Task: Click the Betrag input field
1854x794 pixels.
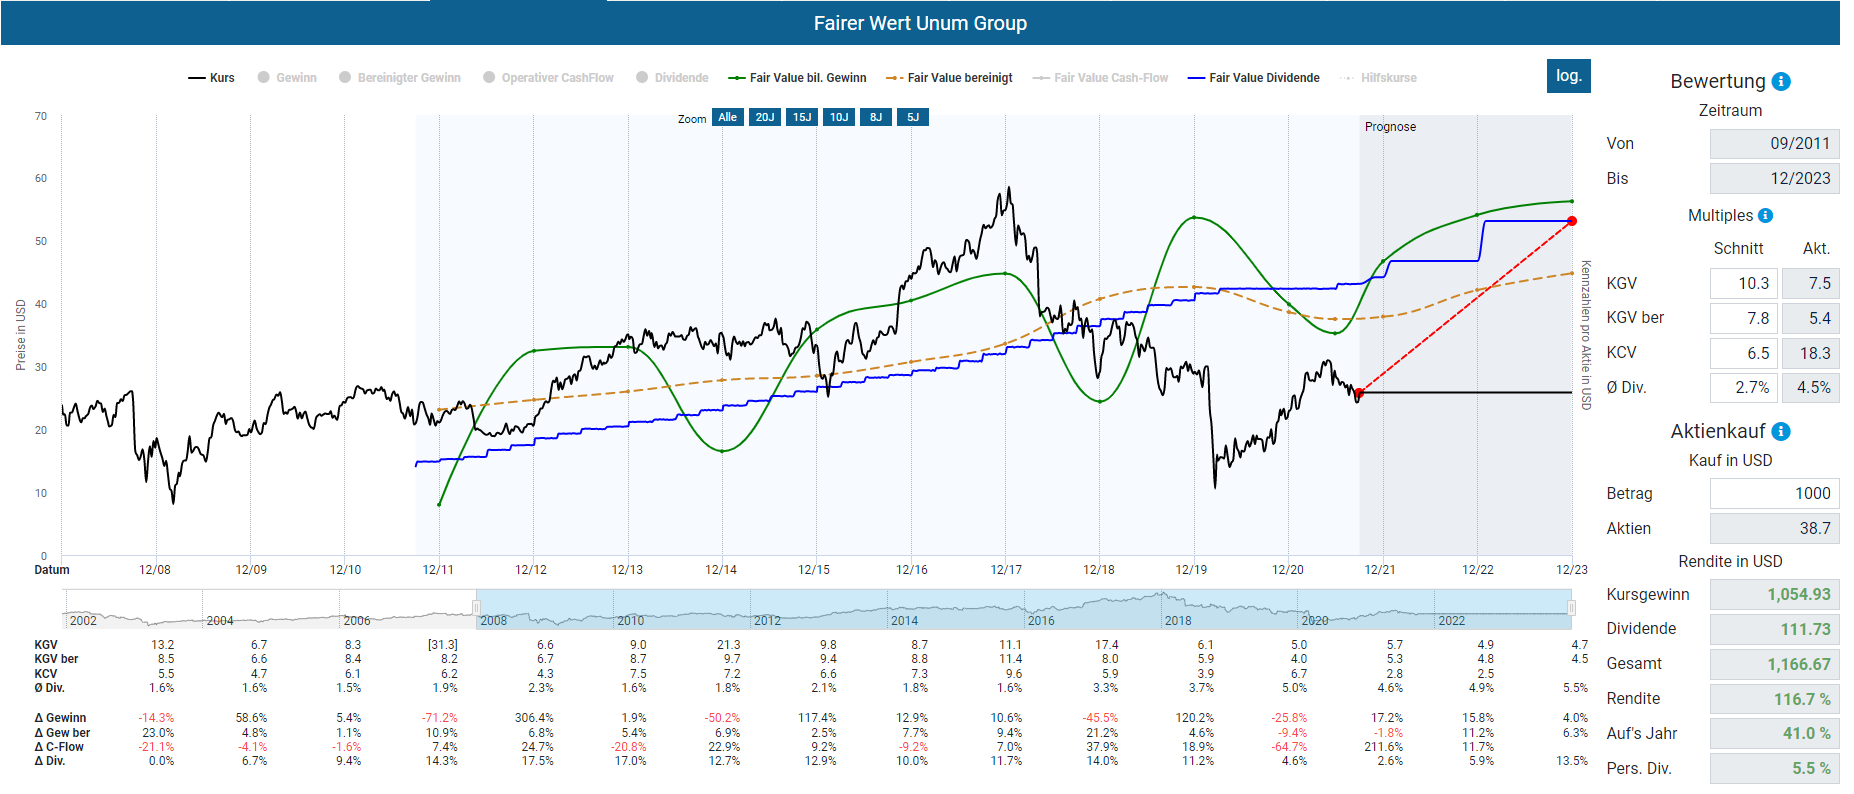Action: click(x=1773, y=494)
